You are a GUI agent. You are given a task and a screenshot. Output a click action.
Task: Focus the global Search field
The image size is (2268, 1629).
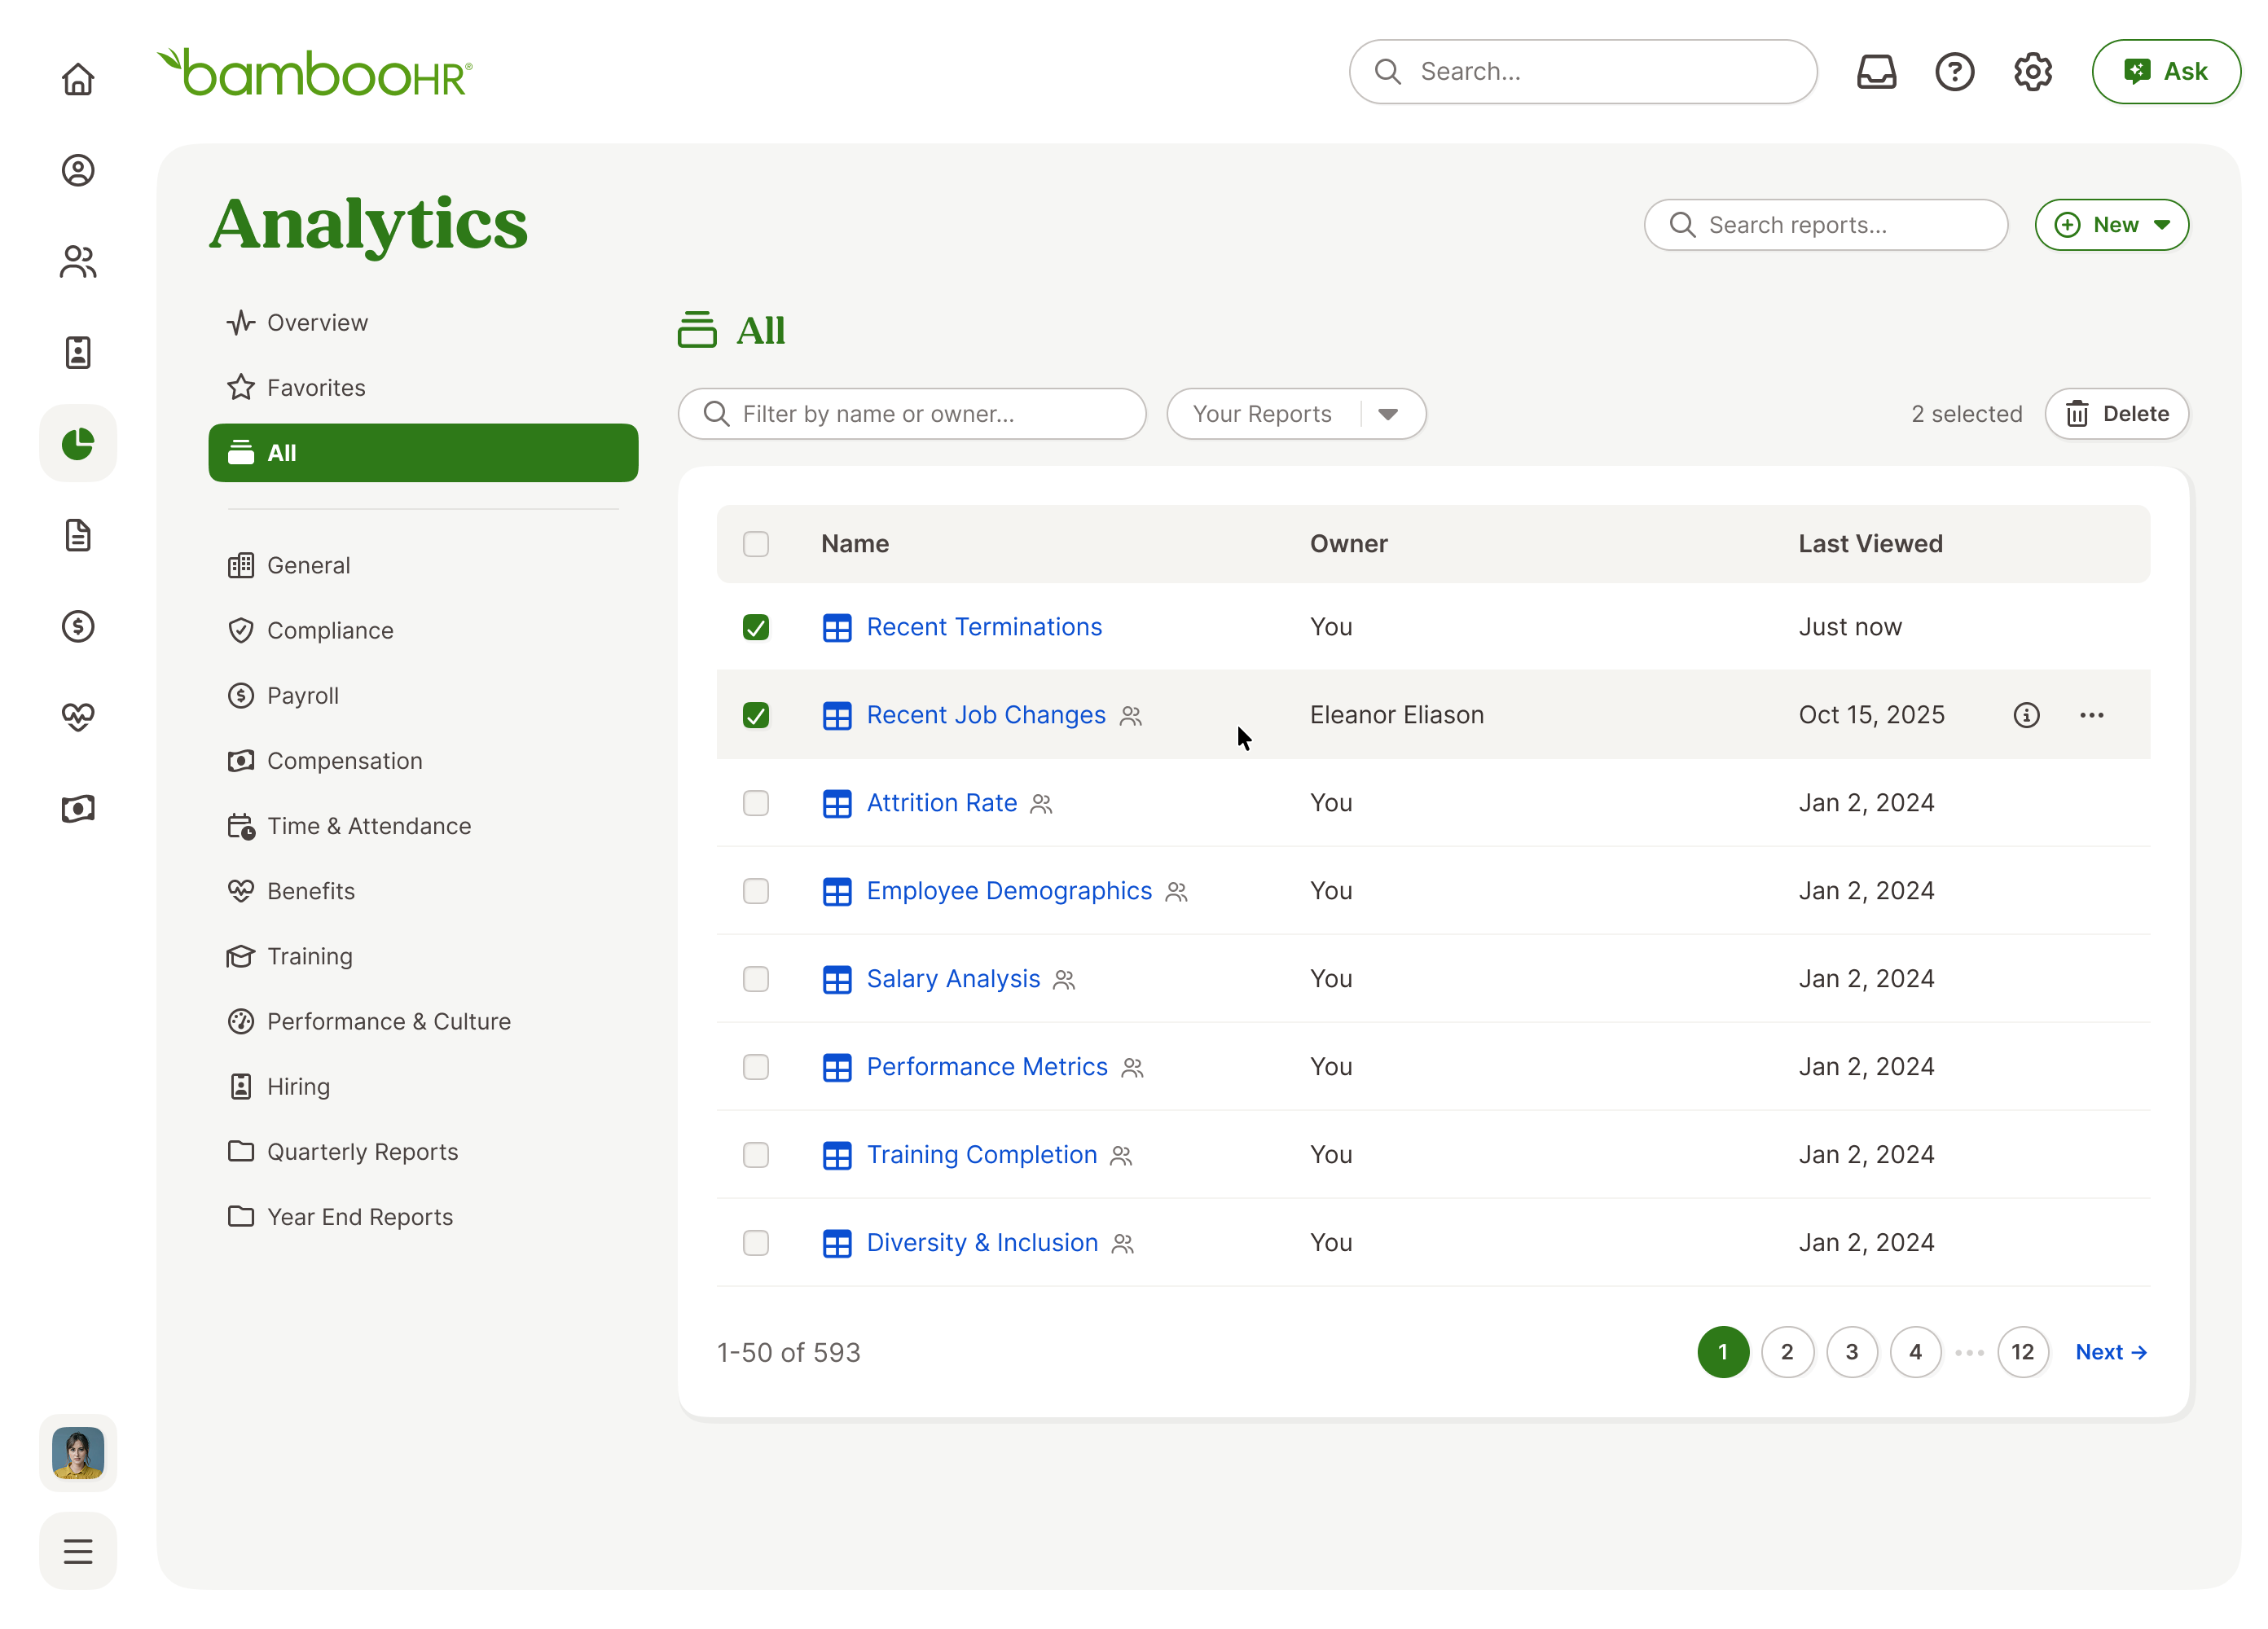click(1582, 72)
